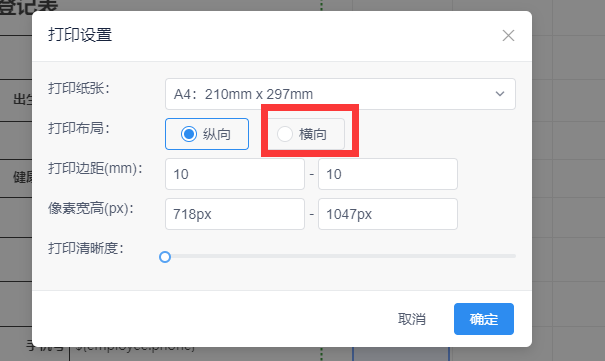Viewport: 605px width, 361px height.
Task: Click the 打印清晰度 slider handle
Action: click(x=165, y=257)
